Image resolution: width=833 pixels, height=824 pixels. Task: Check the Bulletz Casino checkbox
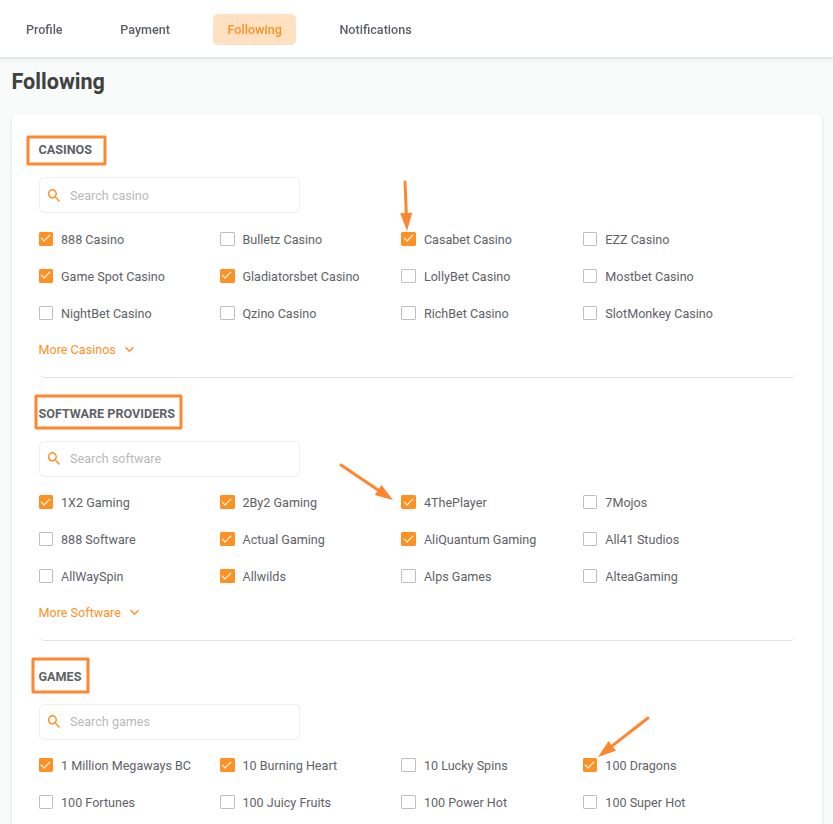coord(227,239)
